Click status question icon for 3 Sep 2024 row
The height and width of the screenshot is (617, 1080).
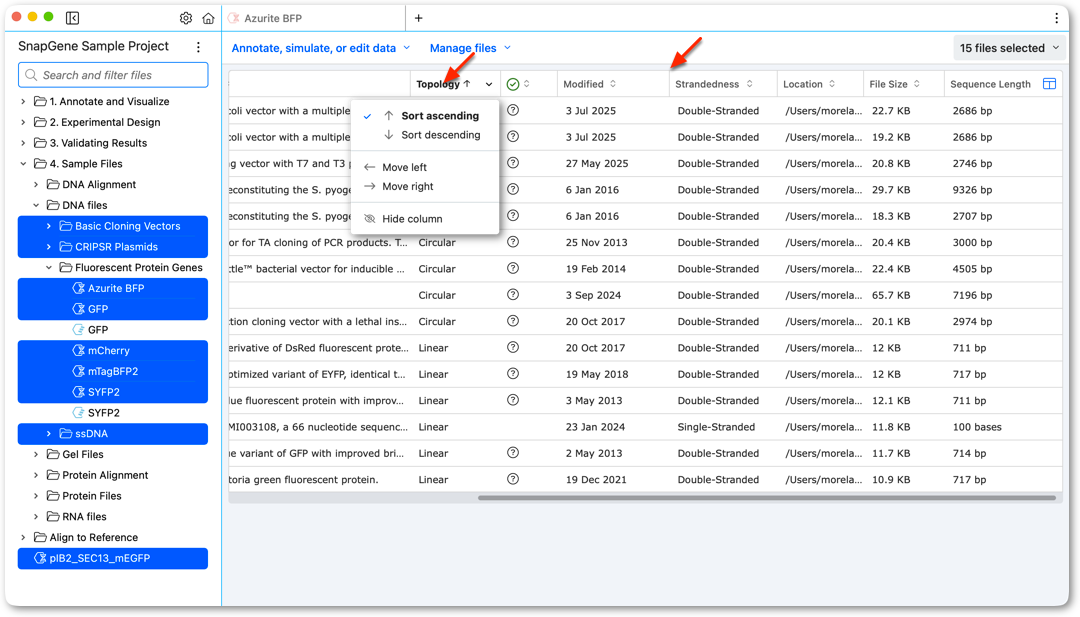tap(512, 295)
